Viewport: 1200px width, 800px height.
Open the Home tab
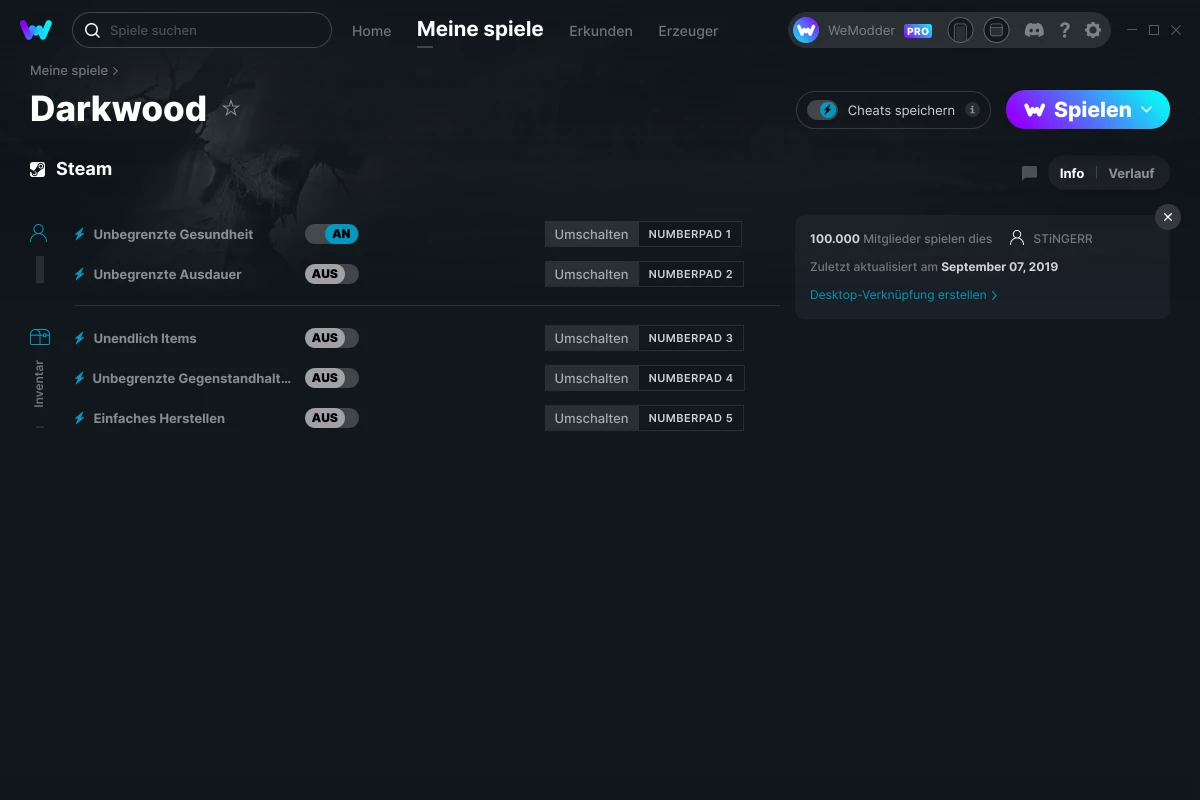pos(372,31)
